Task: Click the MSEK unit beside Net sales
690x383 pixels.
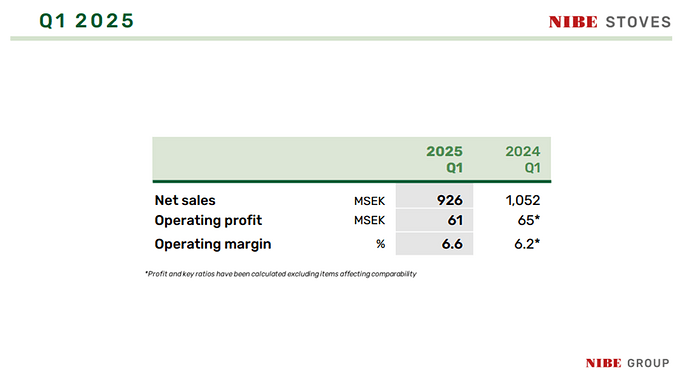Action: coord(369,201)
